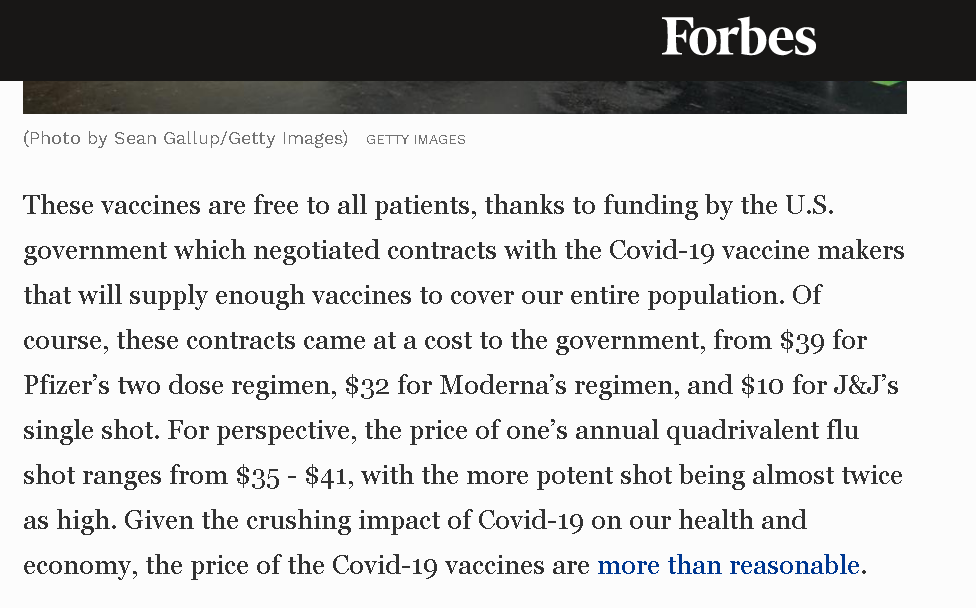Click the Sean Gallup photo caption text
Screen dimensions: 976x608
[x=185, y=138]
